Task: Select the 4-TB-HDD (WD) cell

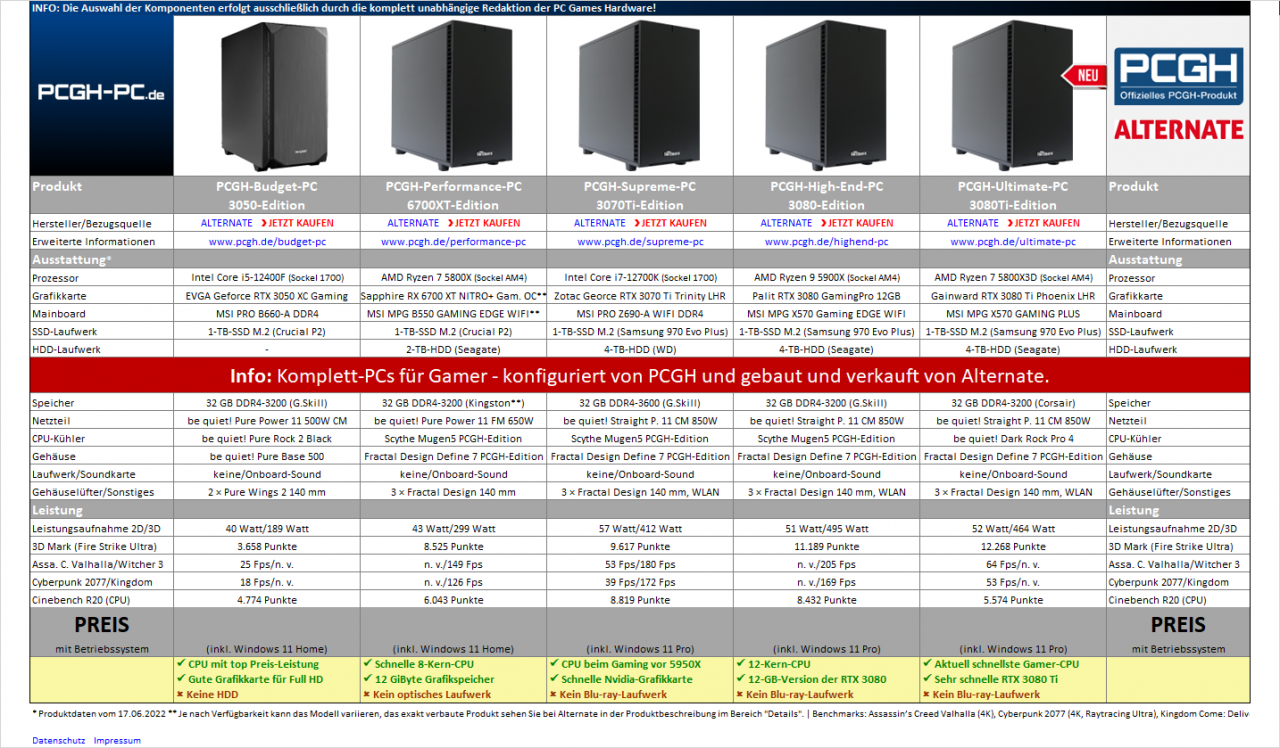Action: click(641, 350)
